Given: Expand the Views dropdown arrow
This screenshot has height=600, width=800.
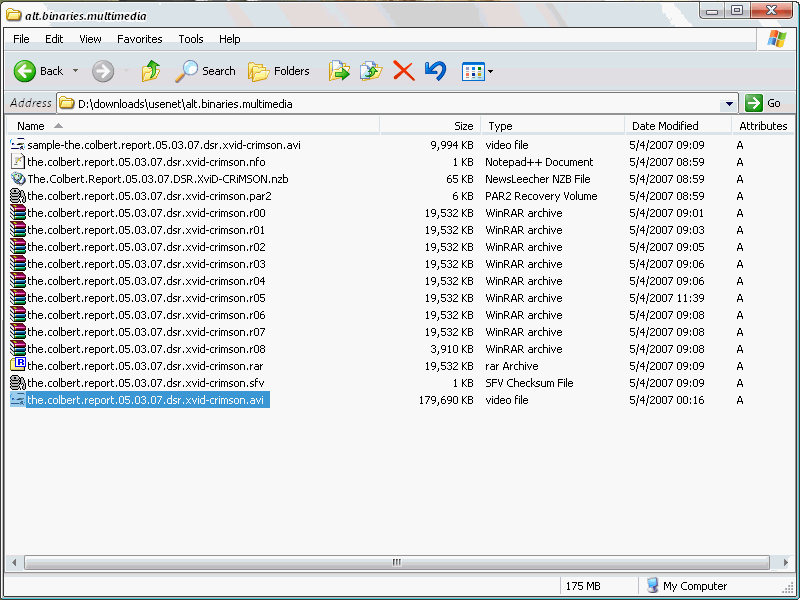Looking at the screenshot, I should pyautogui.click(x=490, y=71).
